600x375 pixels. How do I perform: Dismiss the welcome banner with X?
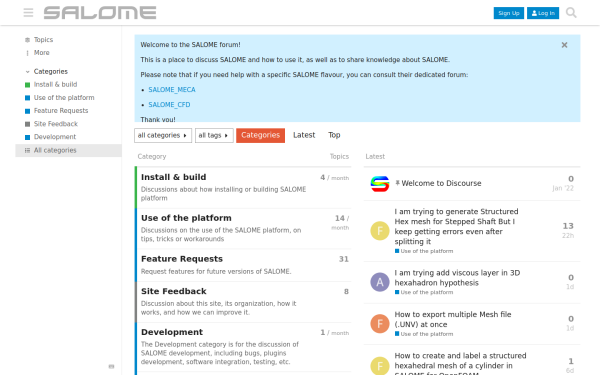(x=564, y=45)
